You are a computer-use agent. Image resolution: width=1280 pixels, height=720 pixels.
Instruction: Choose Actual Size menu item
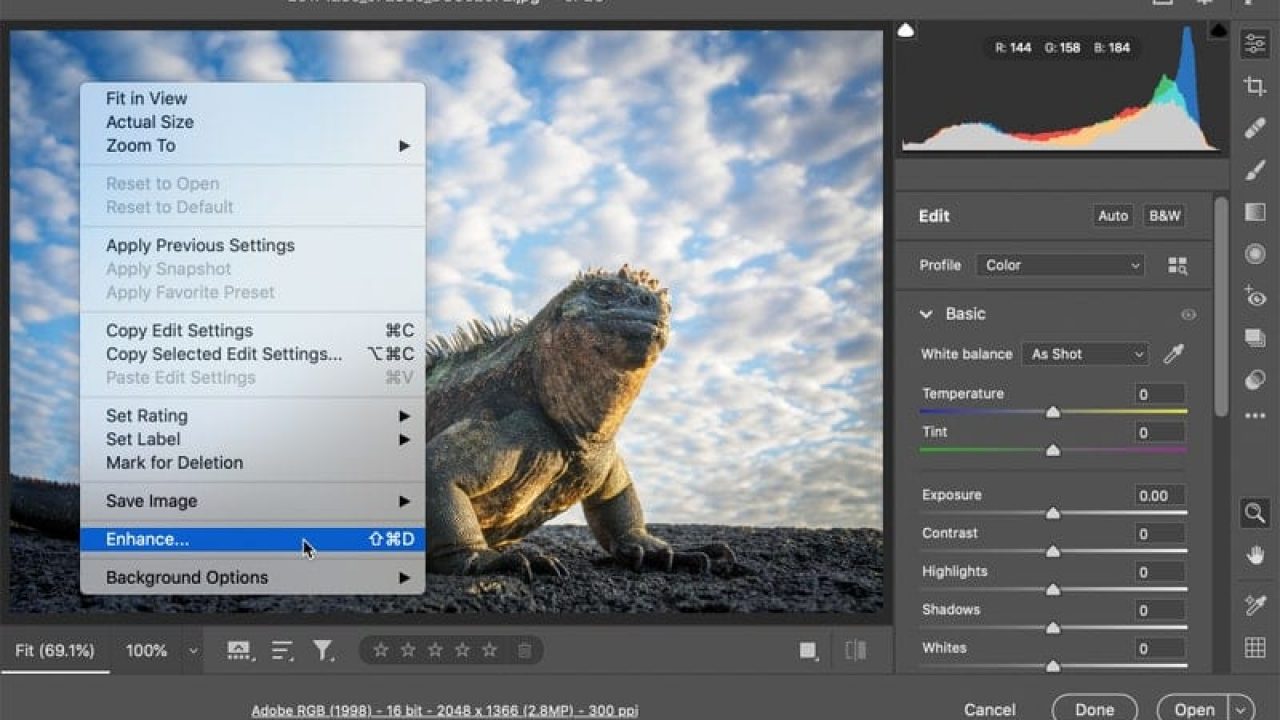click(252, 122)
